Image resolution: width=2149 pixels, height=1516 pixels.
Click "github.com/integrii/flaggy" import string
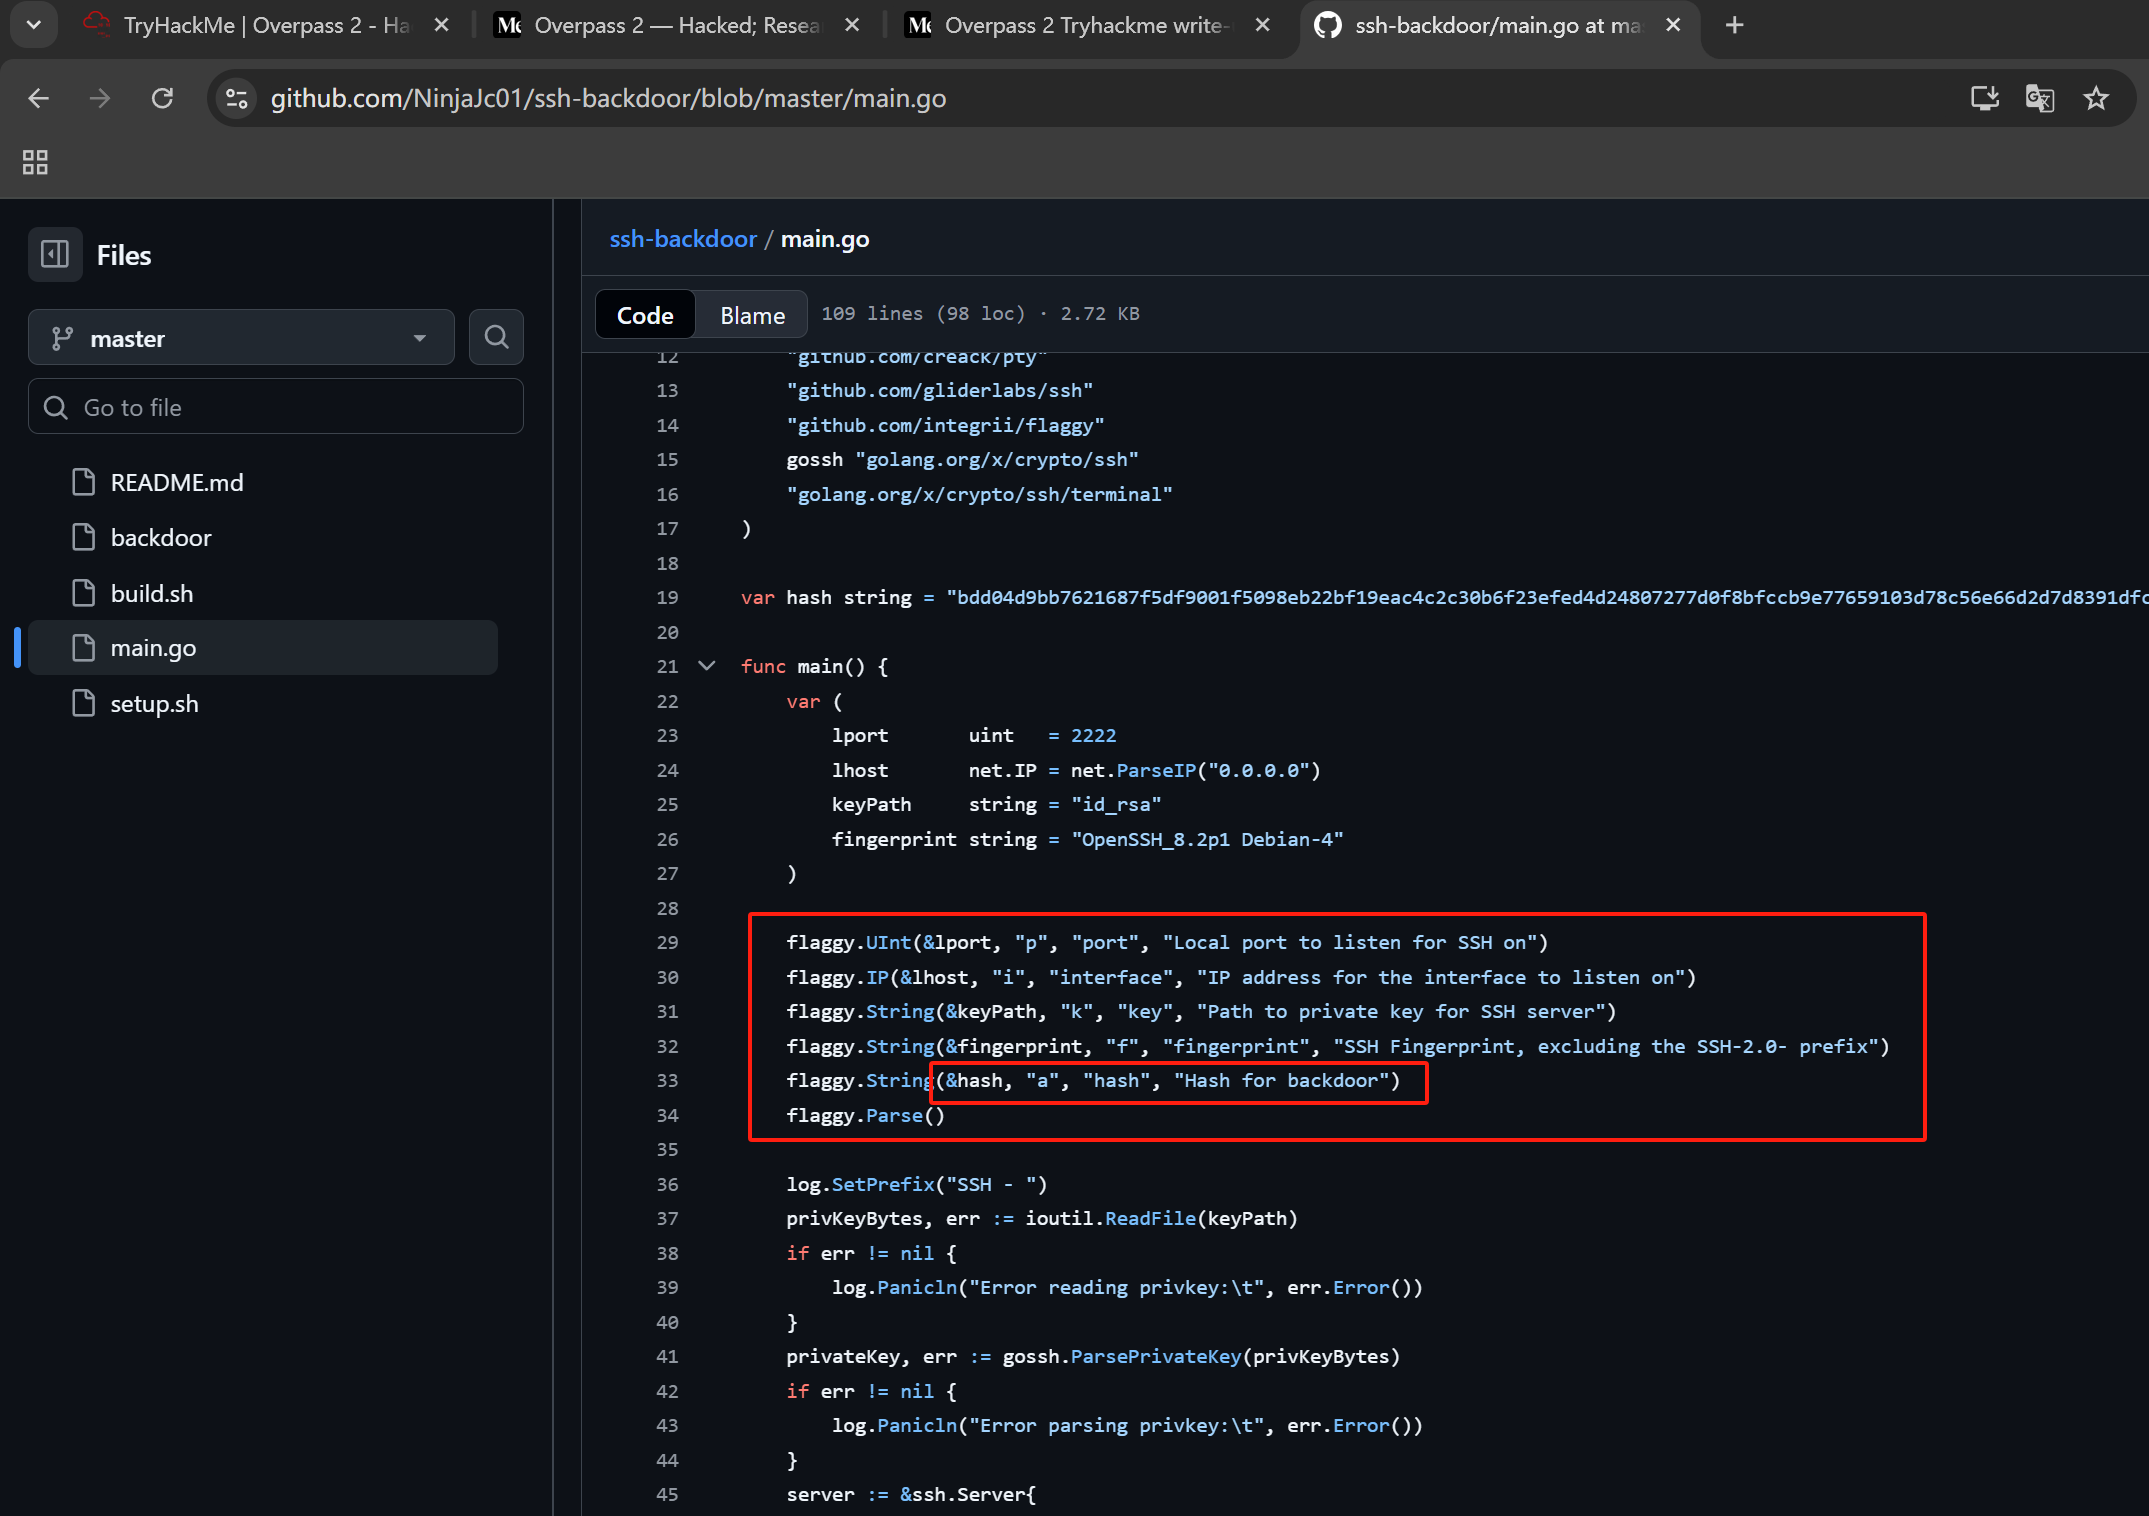point(945,425)
